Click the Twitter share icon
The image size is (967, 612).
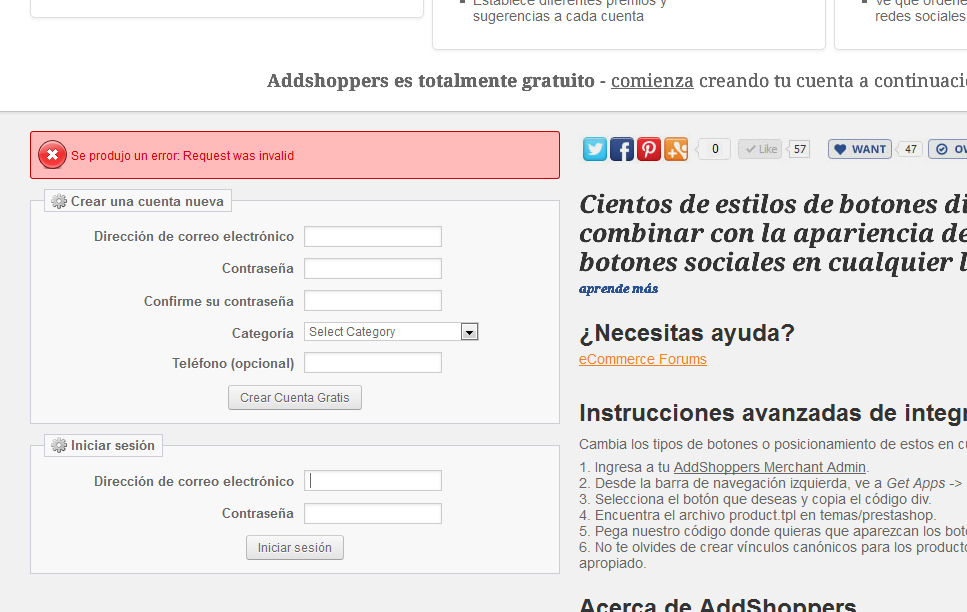(595, 149)
